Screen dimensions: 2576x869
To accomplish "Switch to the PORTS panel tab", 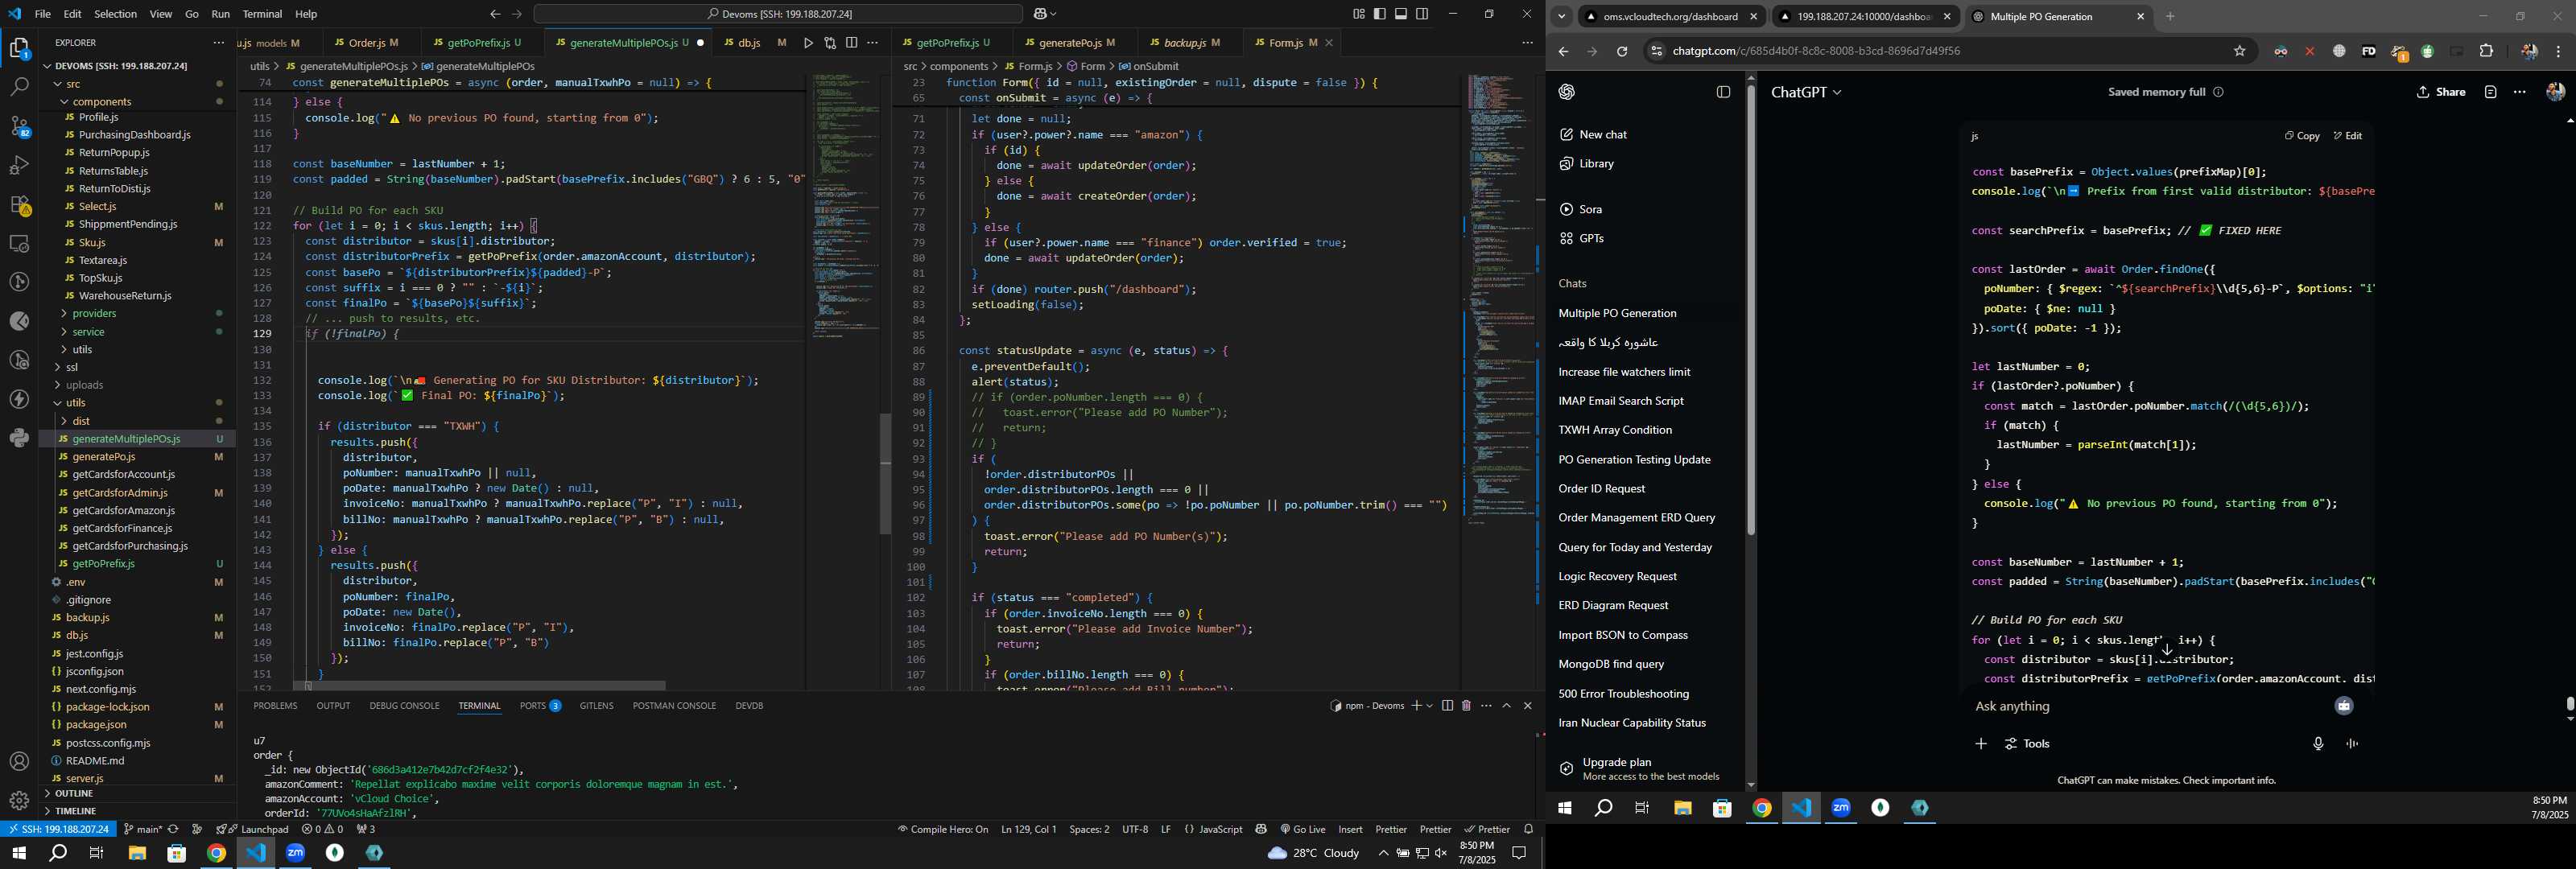I will click(x=540, y=706).
